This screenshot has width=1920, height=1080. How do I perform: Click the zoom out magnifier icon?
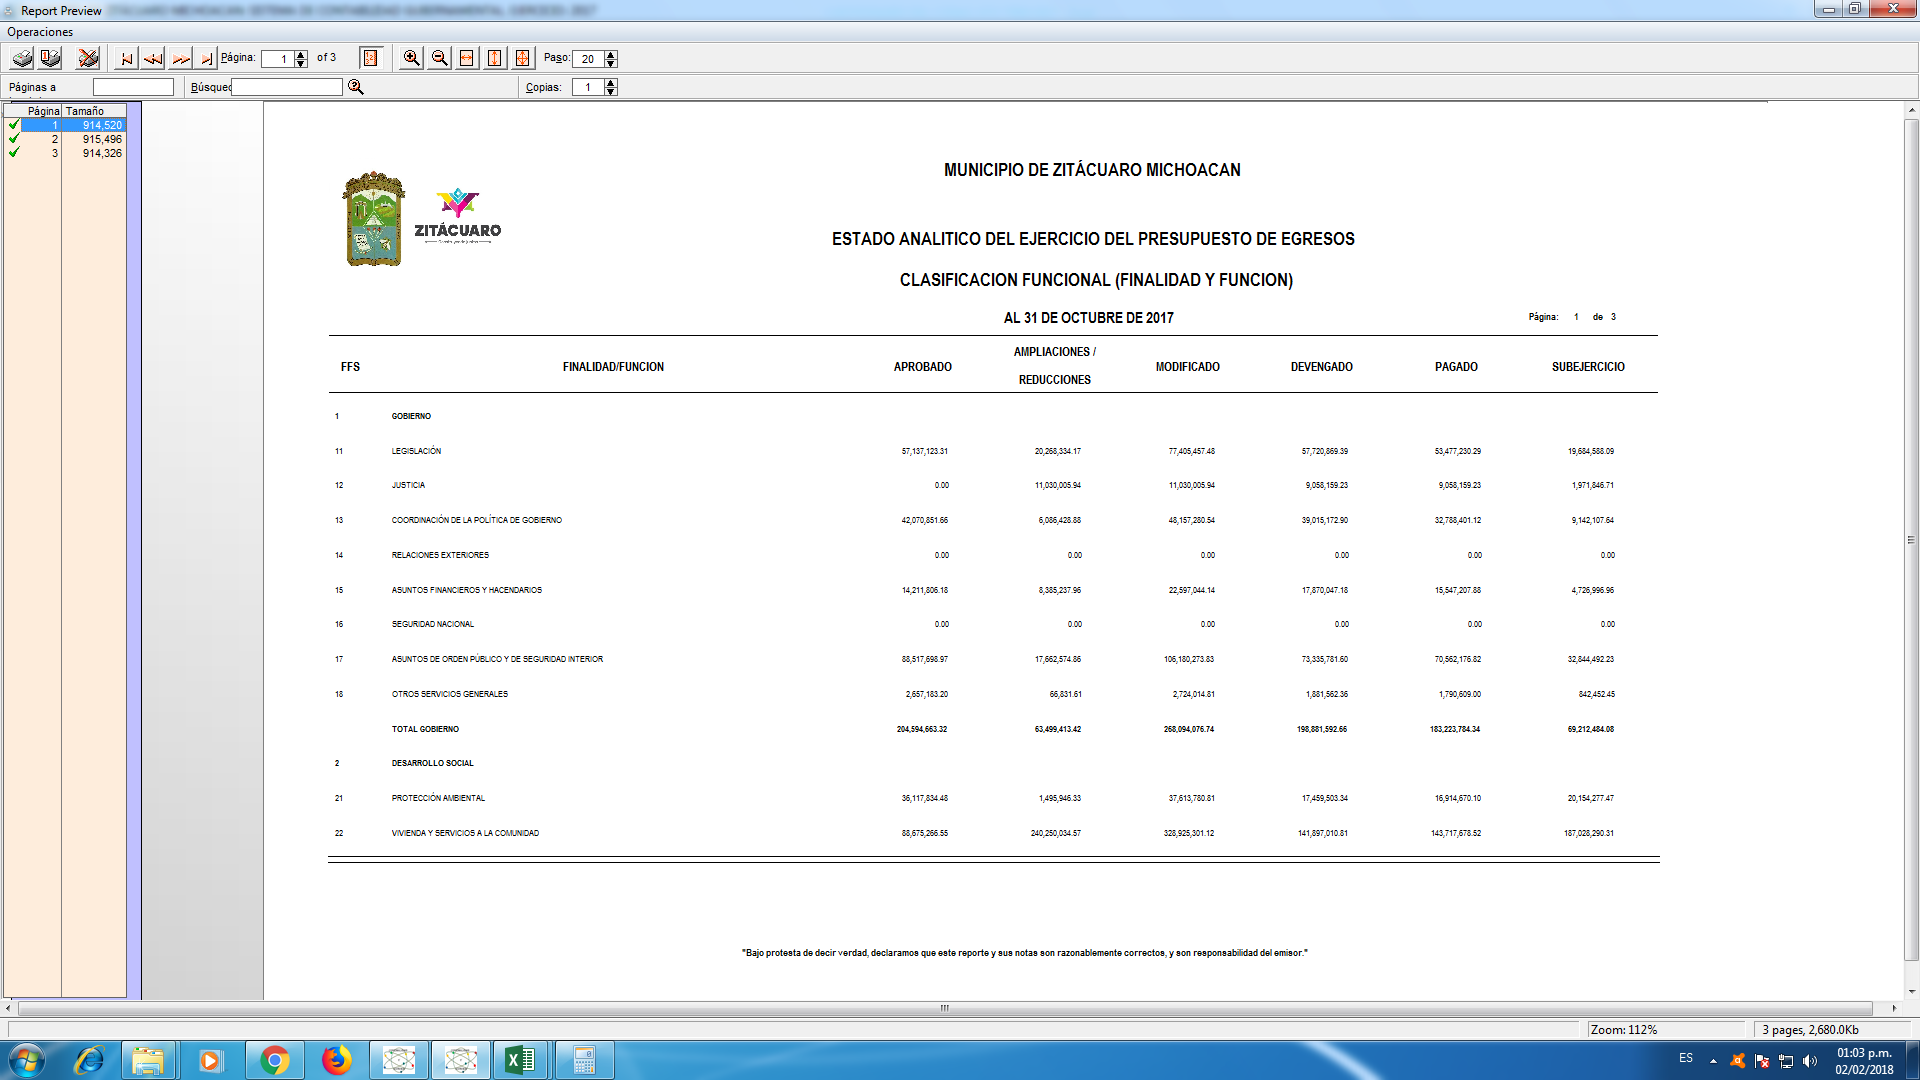(x=439, y=58)
